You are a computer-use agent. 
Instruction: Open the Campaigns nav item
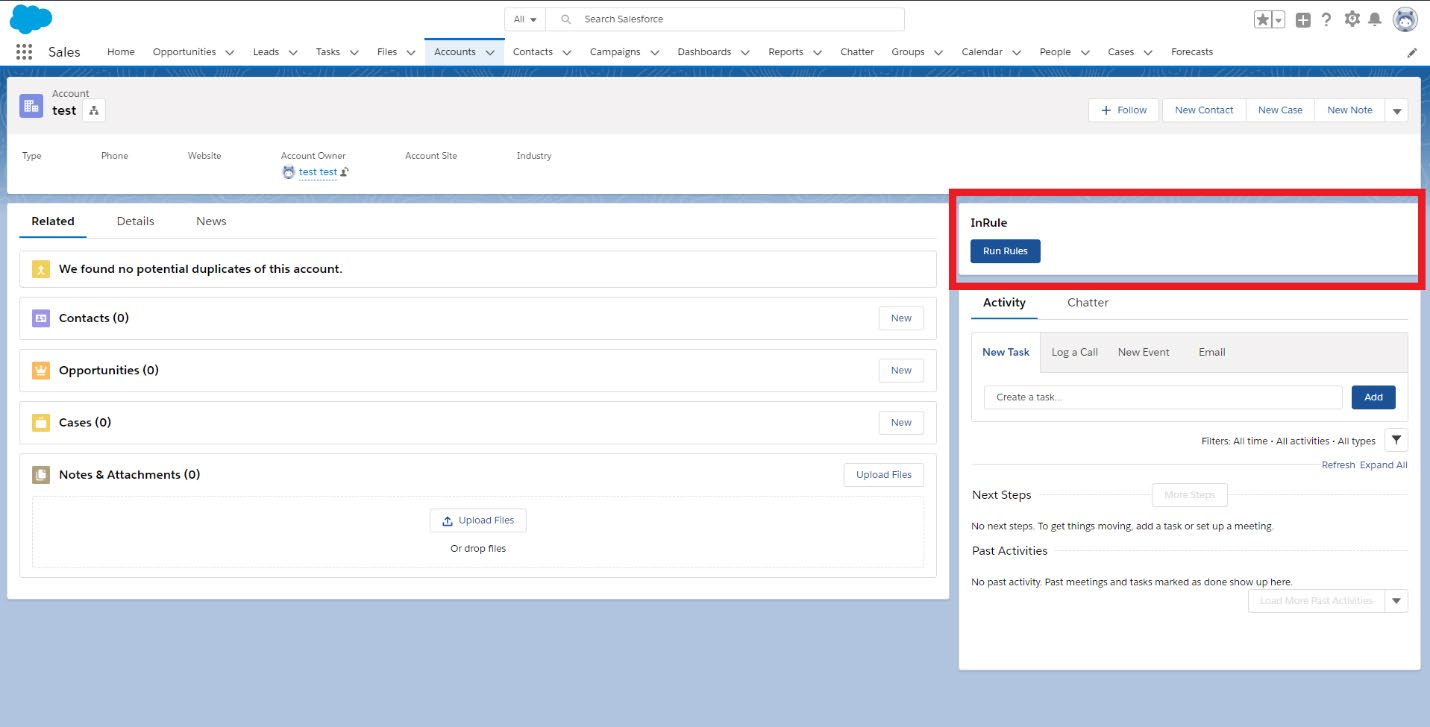pyautogui.click(x=615, y=52)
